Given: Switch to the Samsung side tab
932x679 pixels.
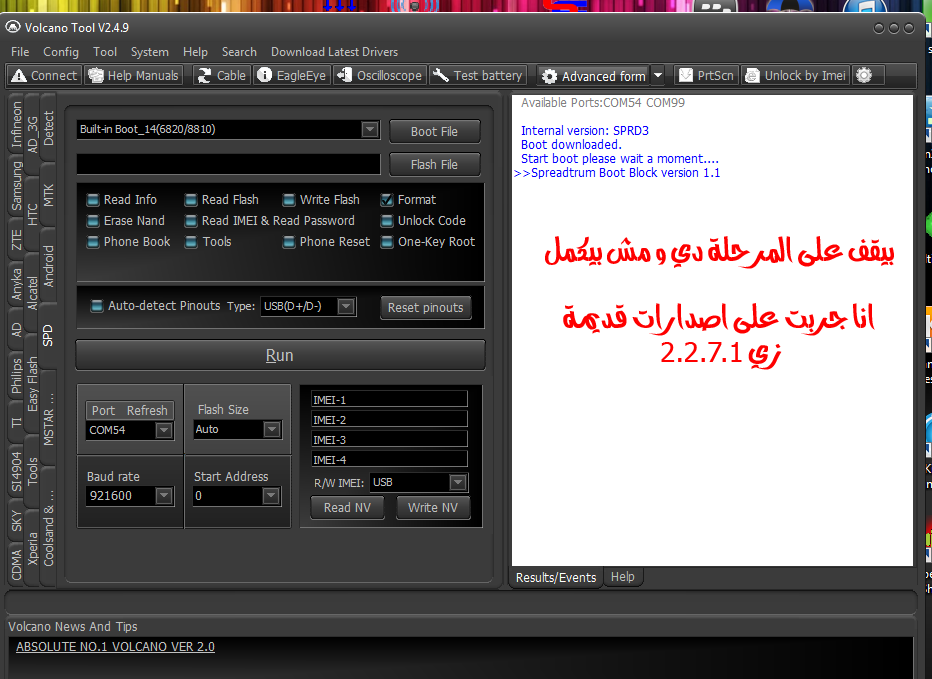Looking at the screenshot, I should [16, 186].
